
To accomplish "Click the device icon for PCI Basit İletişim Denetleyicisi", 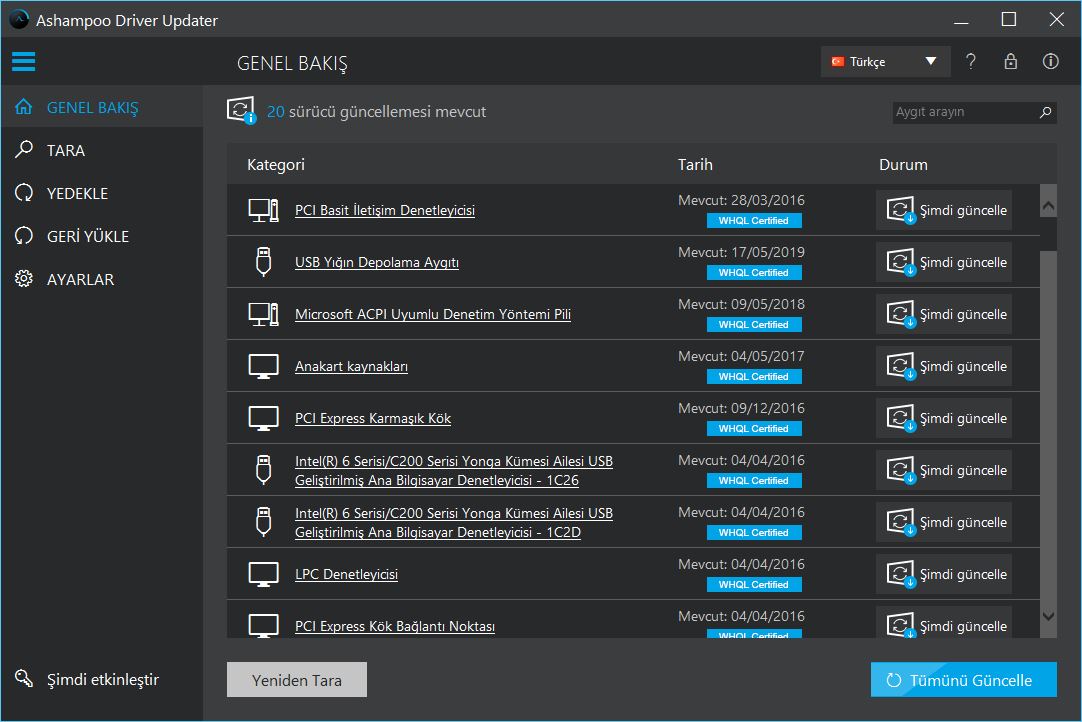I will [x=264, y=210].
